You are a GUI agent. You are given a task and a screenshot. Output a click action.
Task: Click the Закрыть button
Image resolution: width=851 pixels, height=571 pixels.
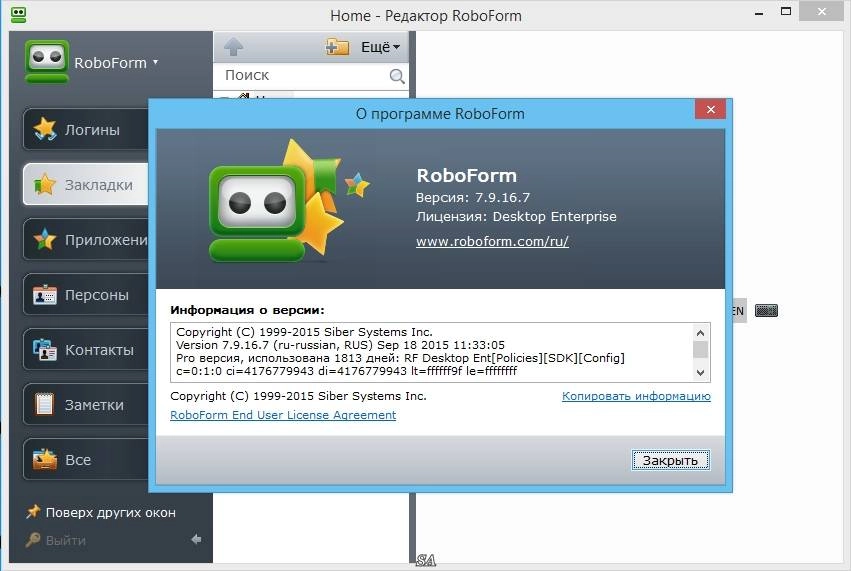pos(671,460)
